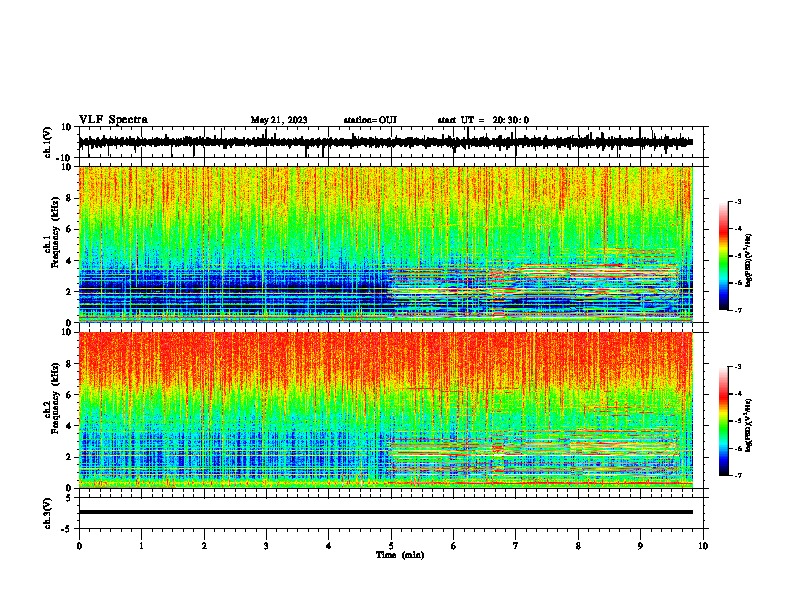Select the 'May 21, 2023' date label

(x=279, y=120)
